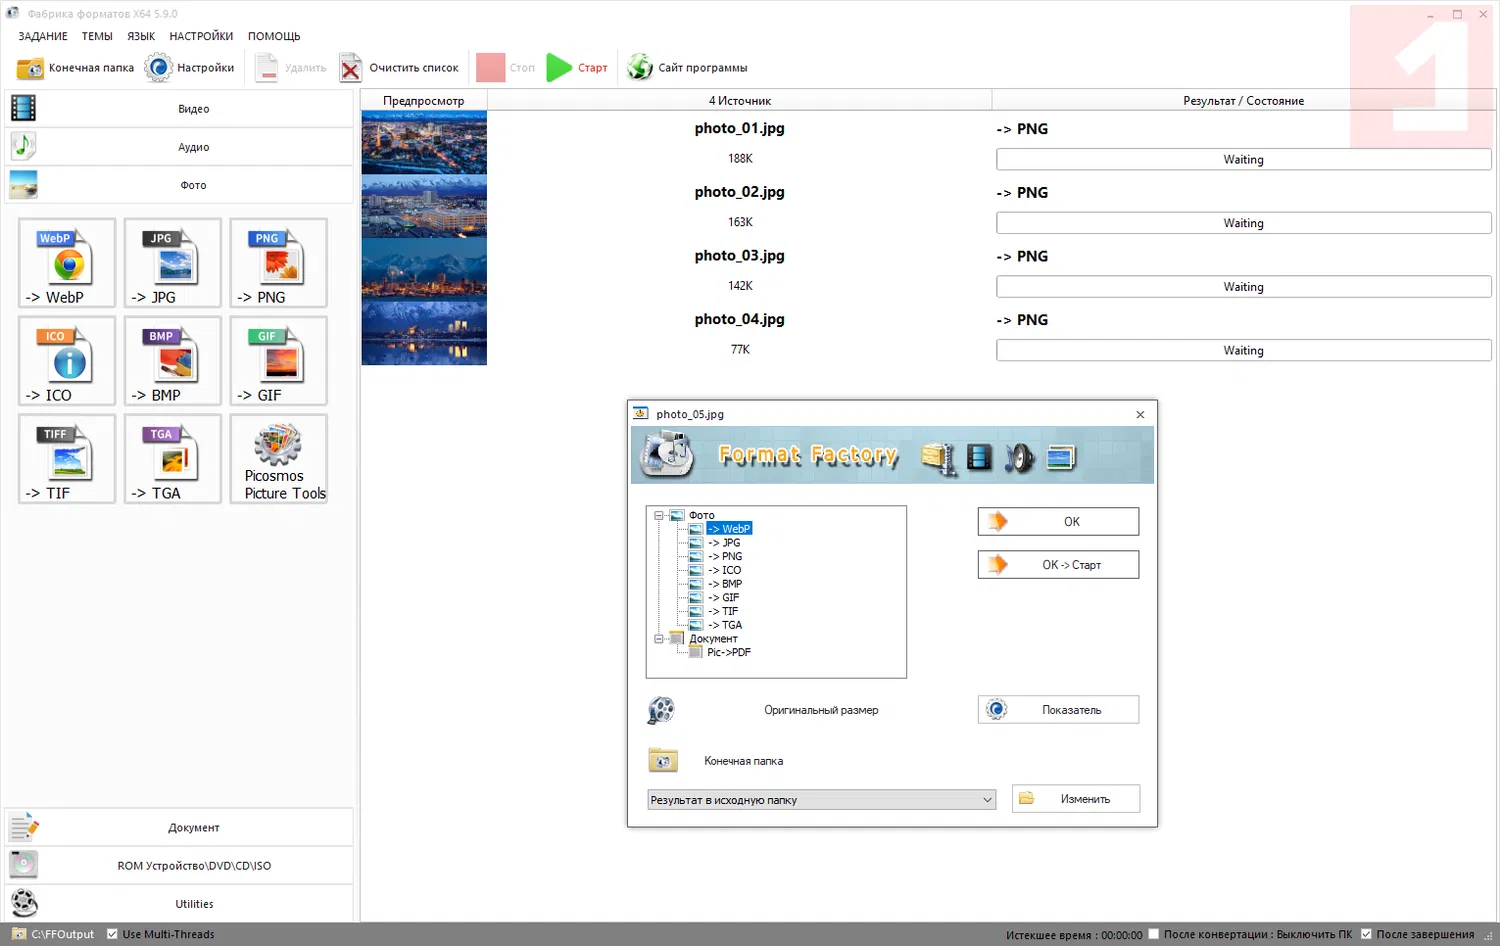Click the photo_04.jpg file name
This screenshot has height=946, width=1500.
740,320
